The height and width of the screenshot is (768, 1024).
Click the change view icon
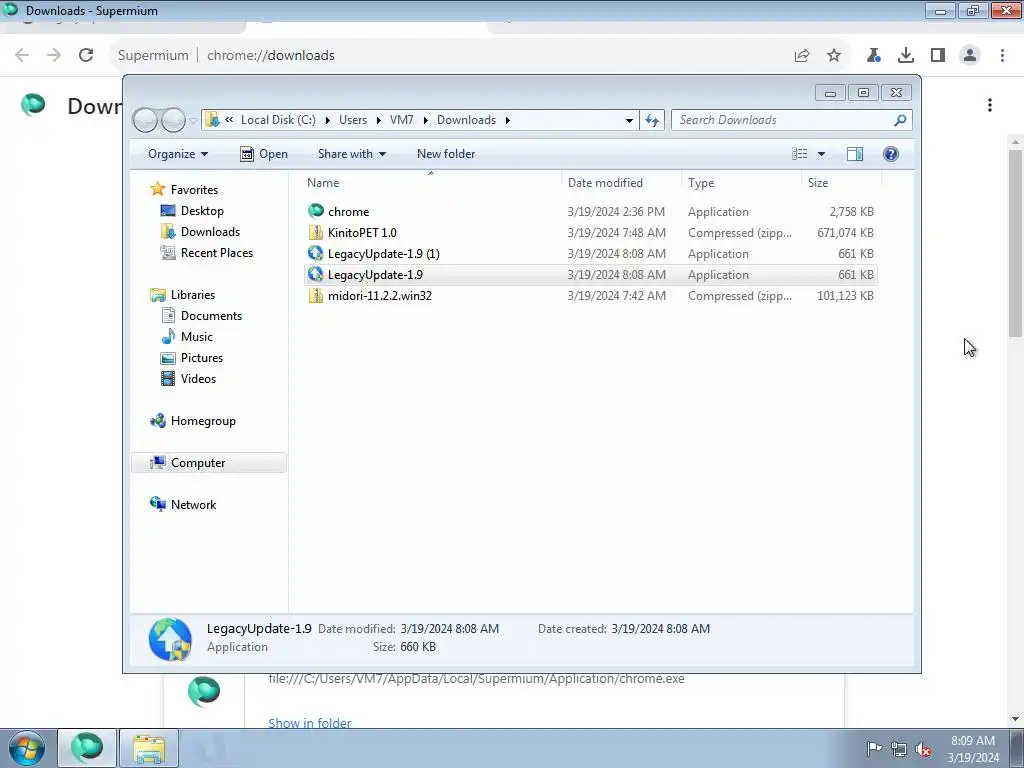click(x=799, y=153)
